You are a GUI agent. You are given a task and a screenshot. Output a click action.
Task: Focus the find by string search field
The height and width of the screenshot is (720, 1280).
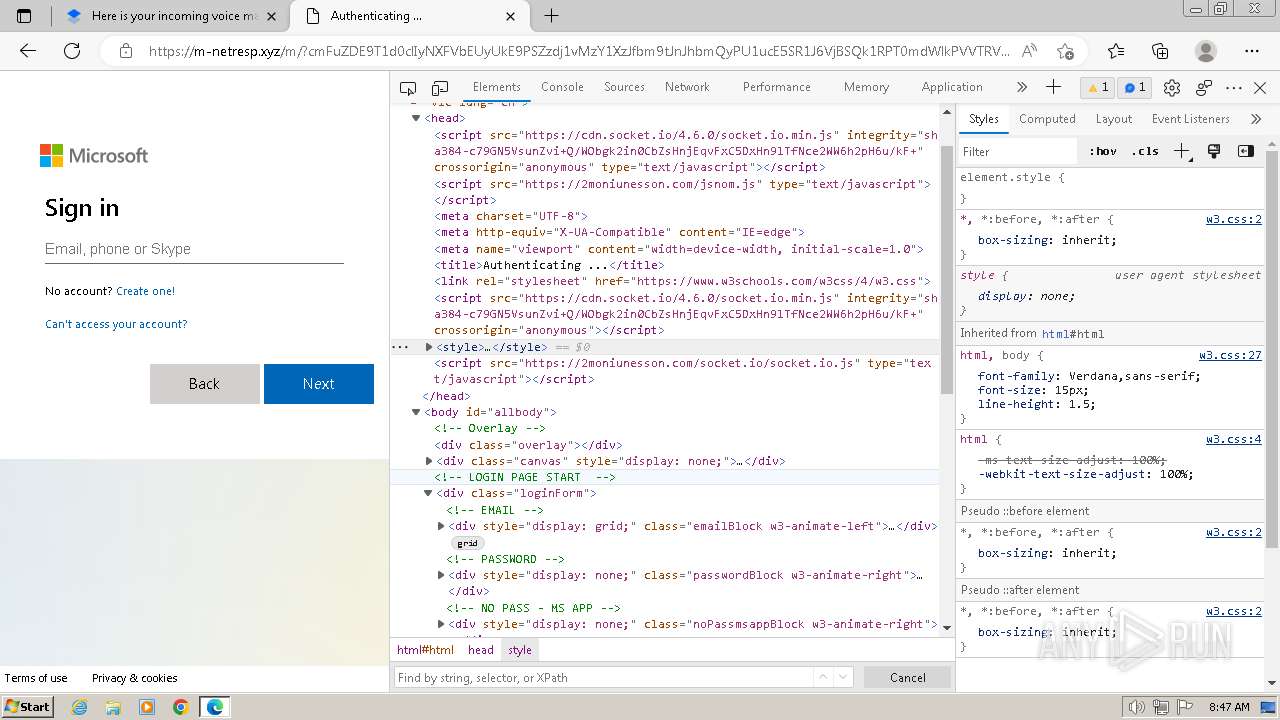tap(603, 677)
